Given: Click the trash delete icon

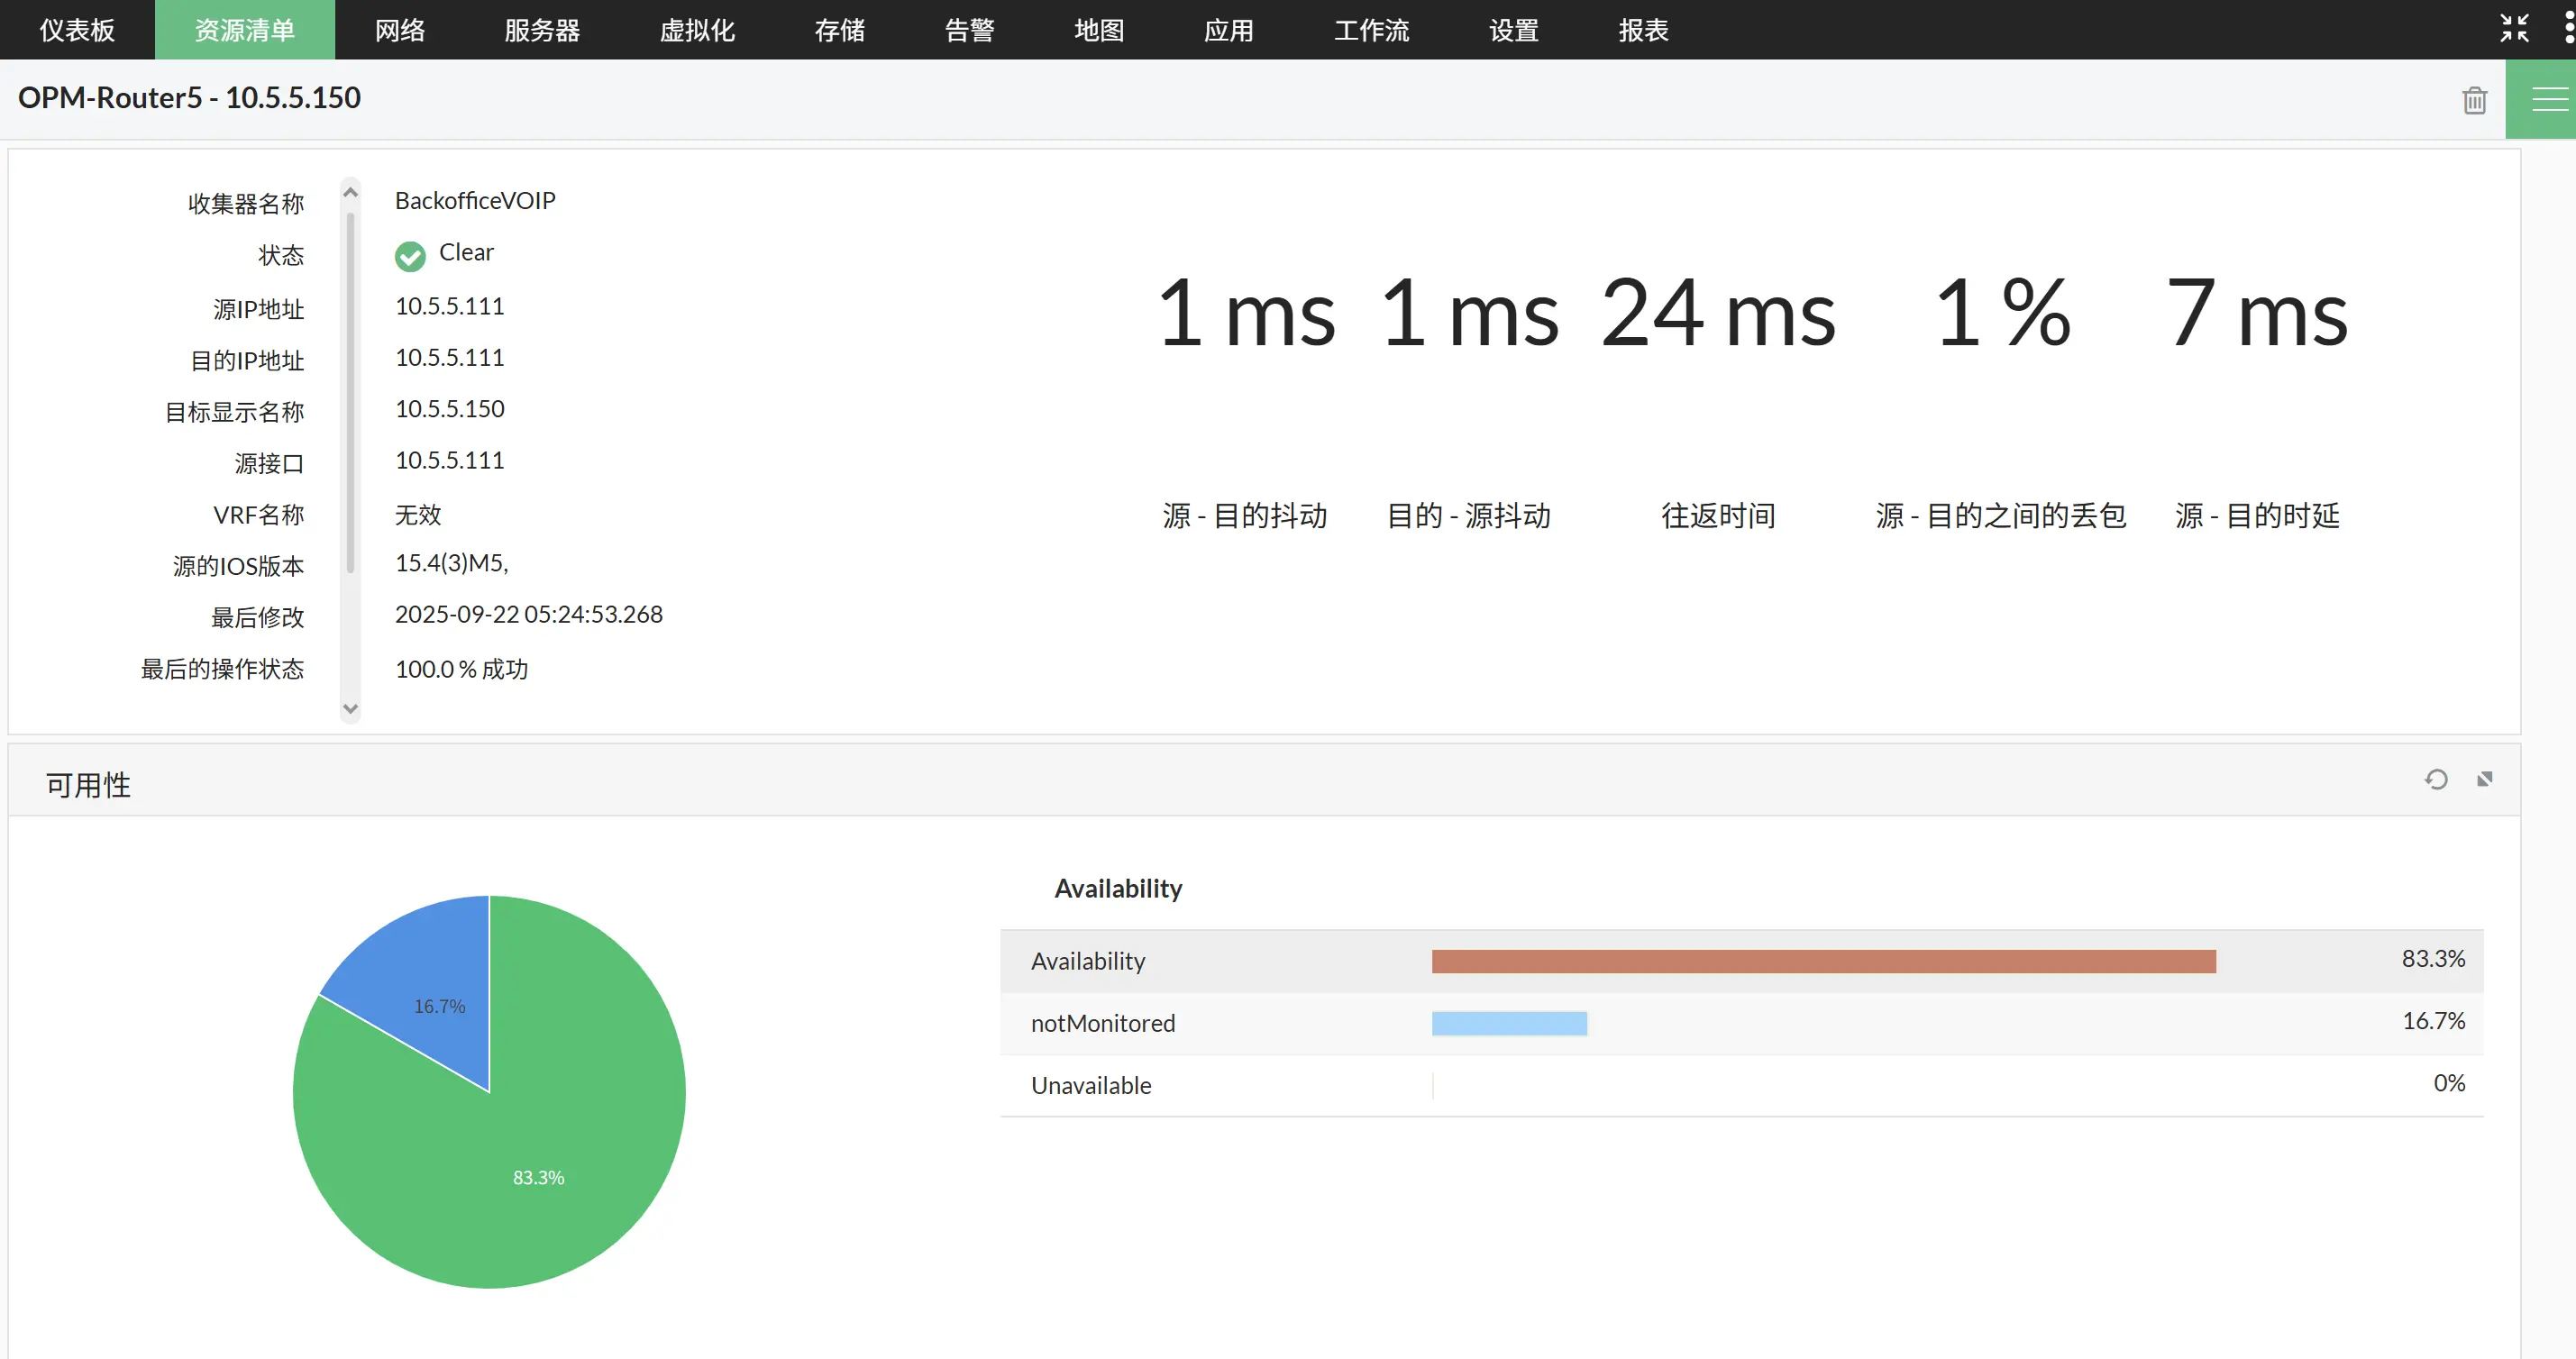Looking at the screenshot, I should [x=2474, y=100].
